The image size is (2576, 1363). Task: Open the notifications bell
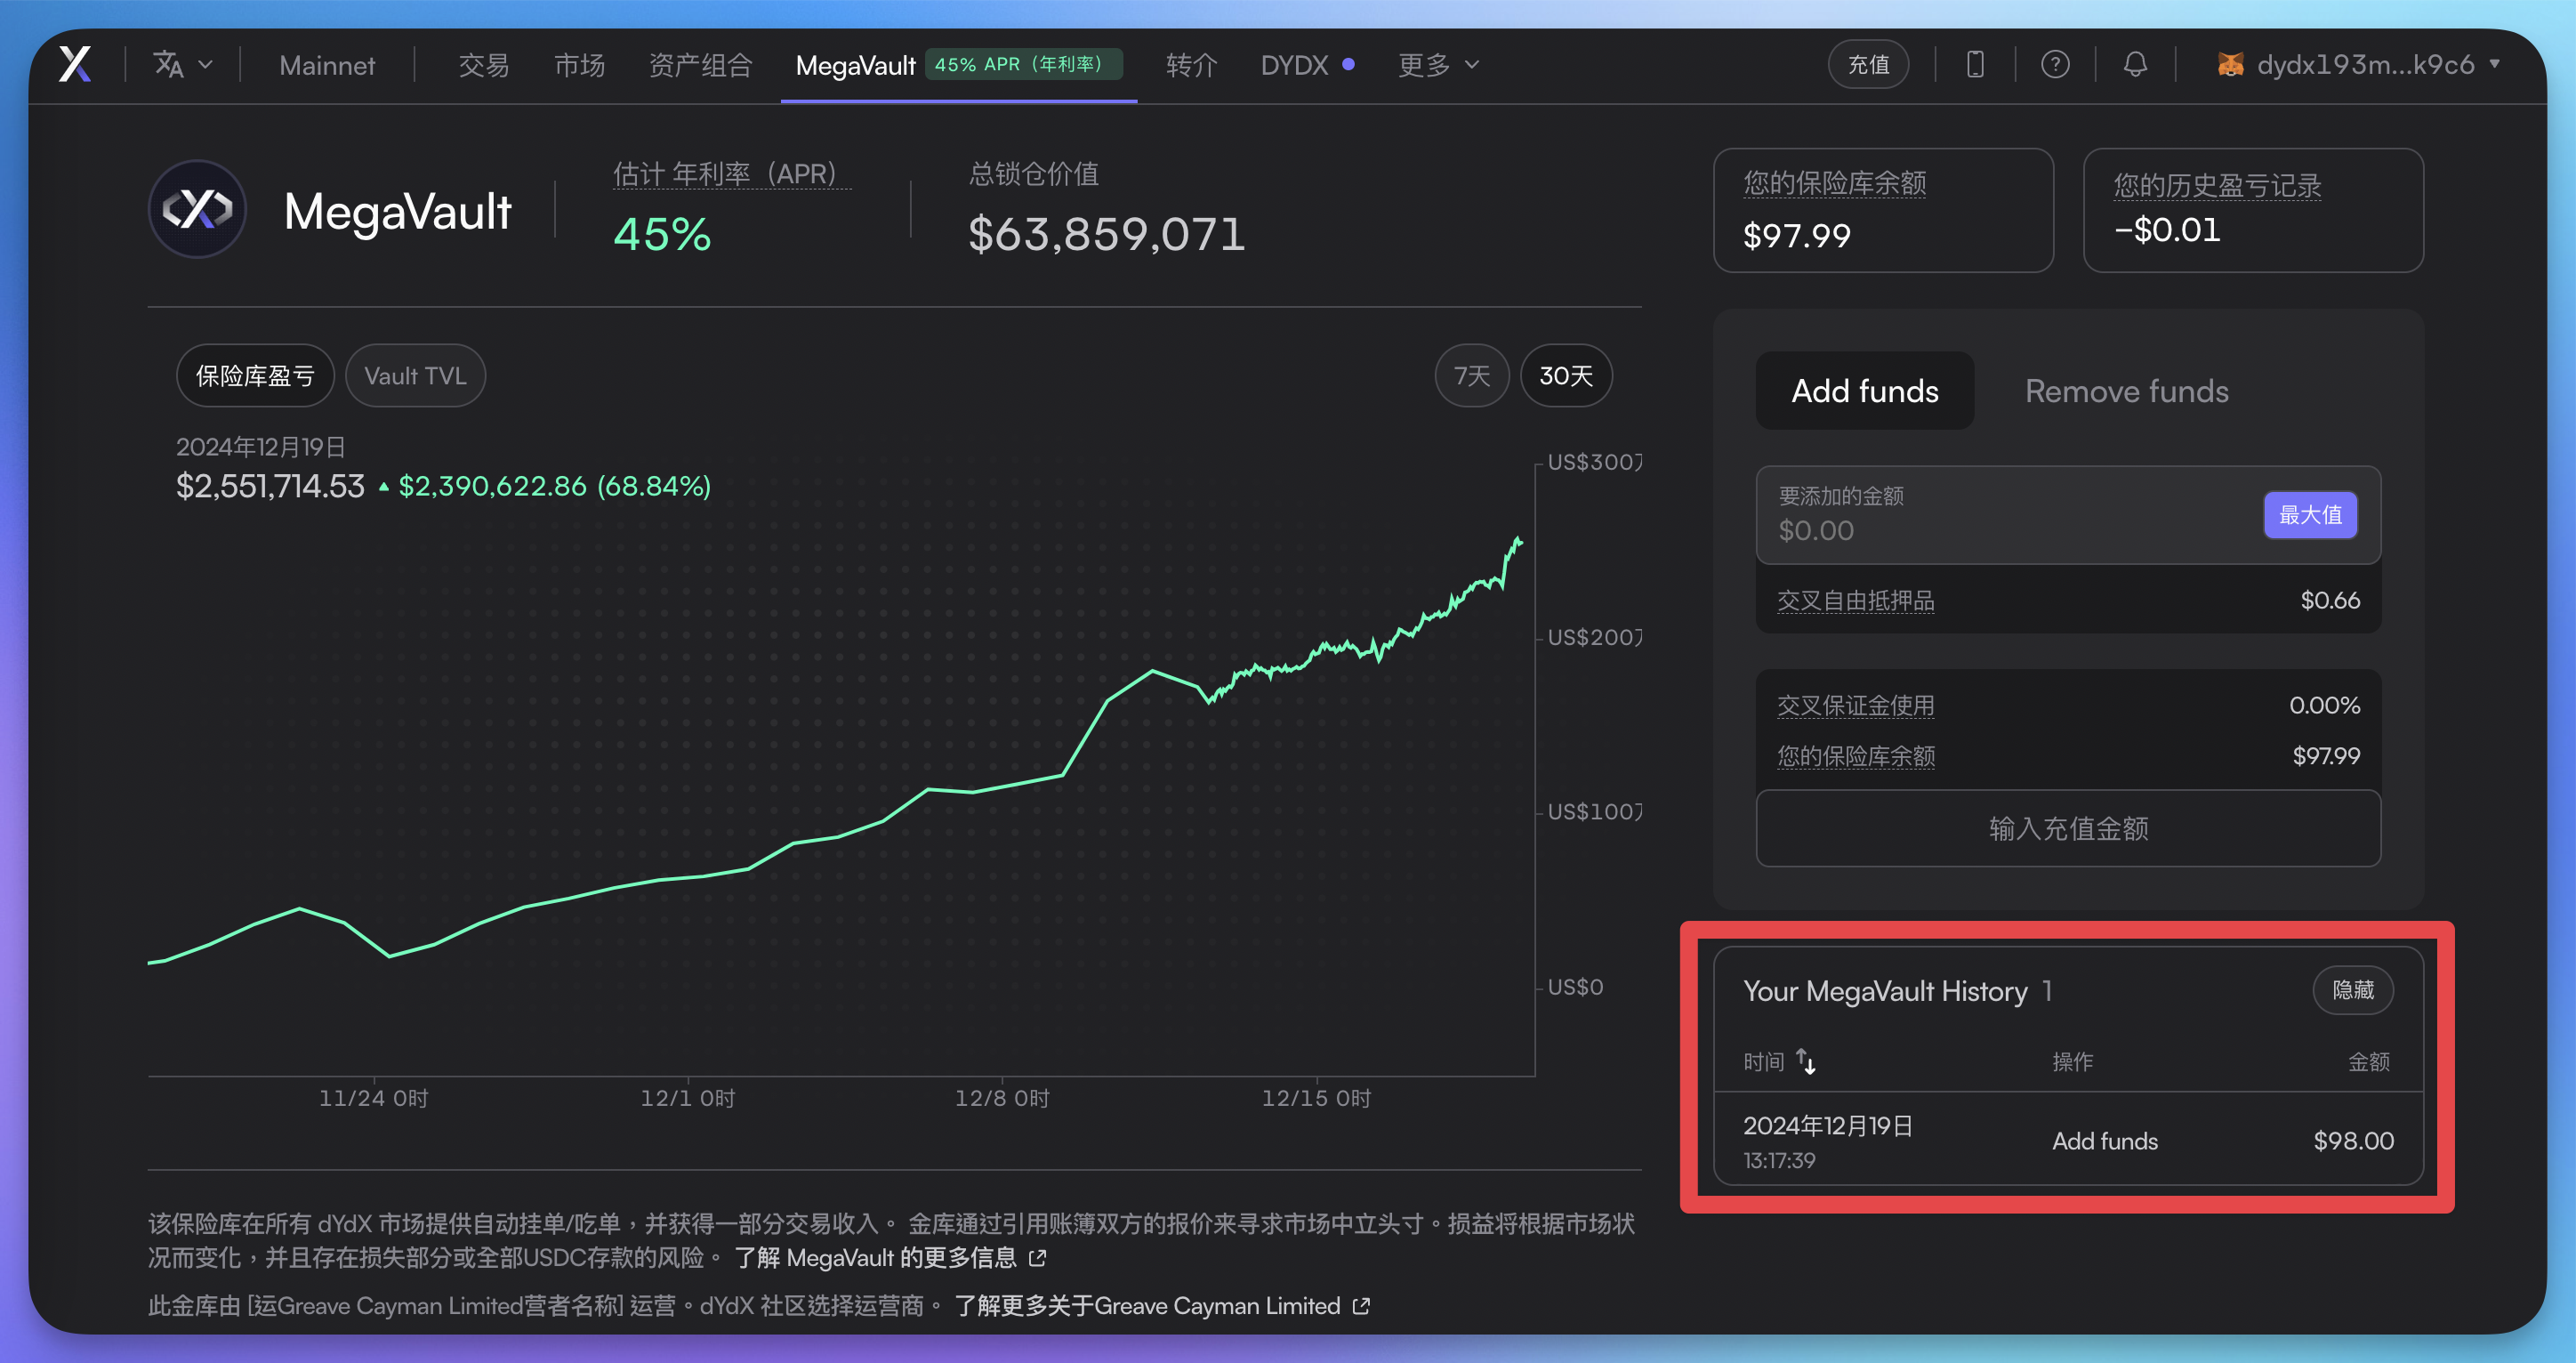[2135, 65]
